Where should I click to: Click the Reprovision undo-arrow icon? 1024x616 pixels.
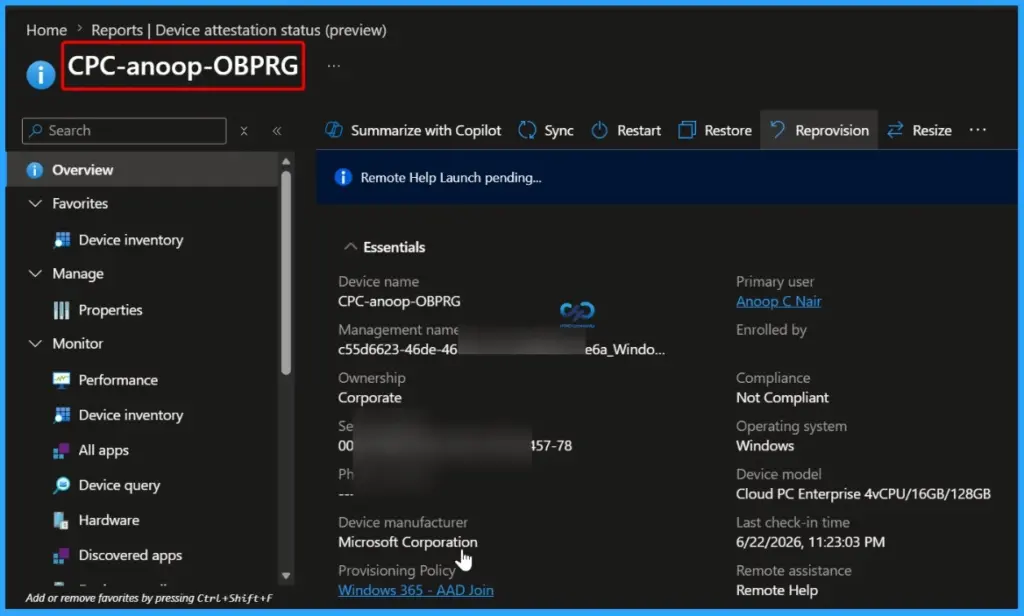[778, 129]
